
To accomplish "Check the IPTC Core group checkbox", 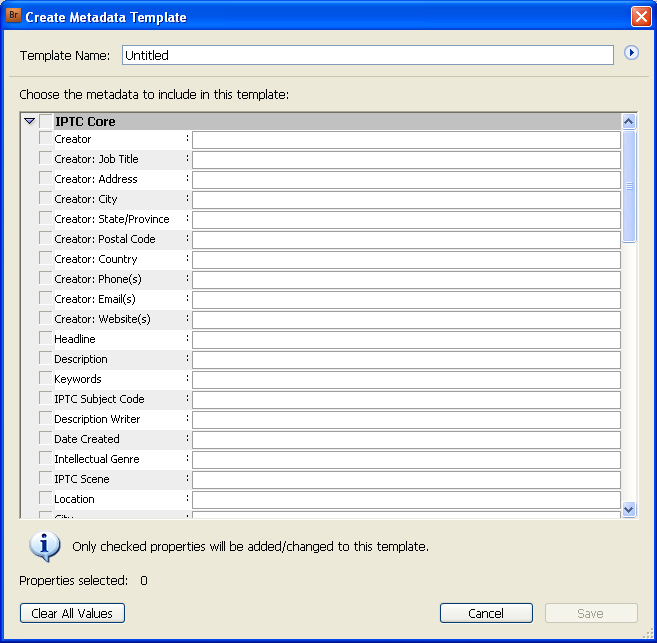I will pyautogui.click(x=46, y=121).
